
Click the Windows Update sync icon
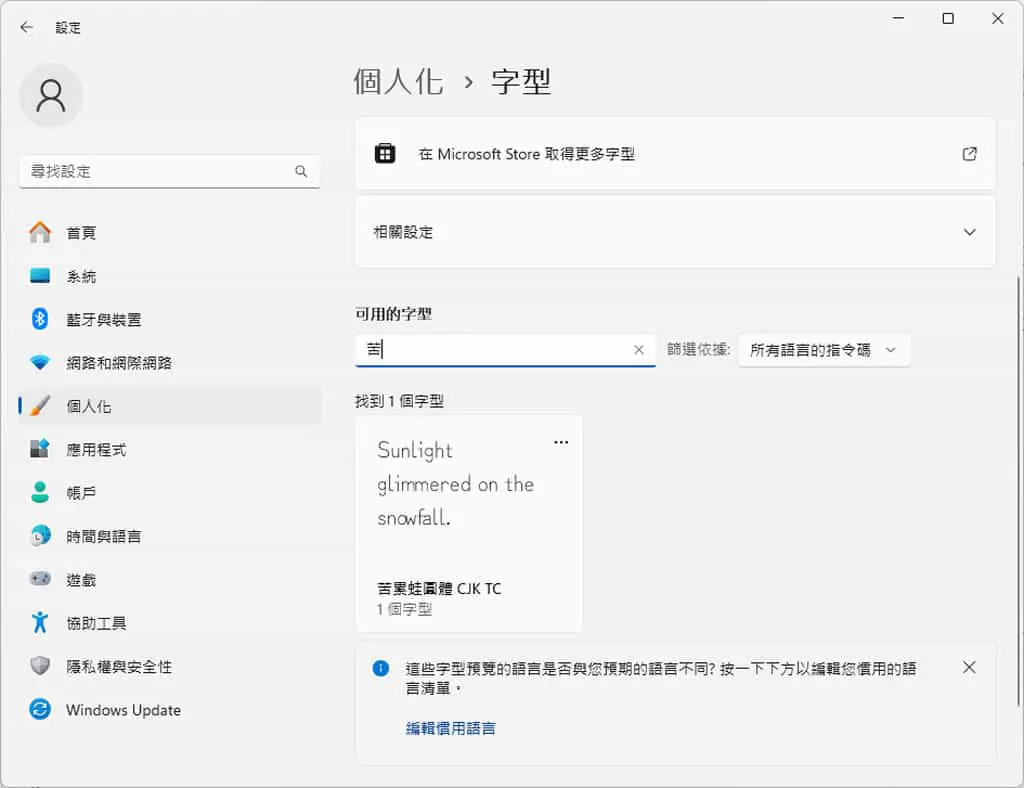tap(40, 710)
